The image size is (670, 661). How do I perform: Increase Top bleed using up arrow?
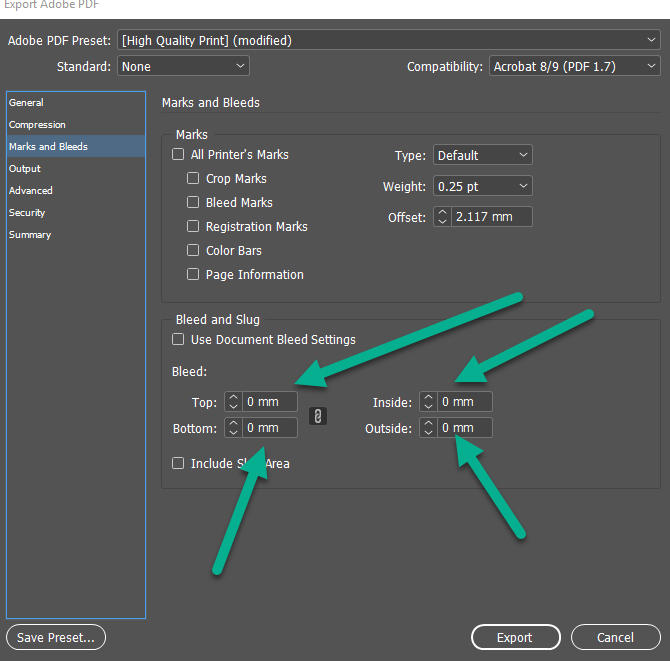(x=233, y=397)
